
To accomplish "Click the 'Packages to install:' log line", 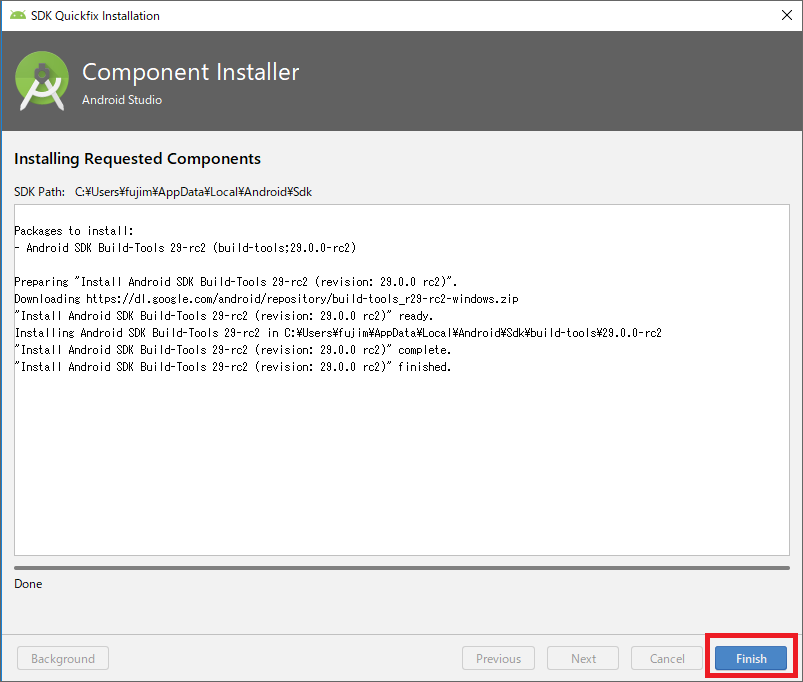I will [x=74, y=231].
